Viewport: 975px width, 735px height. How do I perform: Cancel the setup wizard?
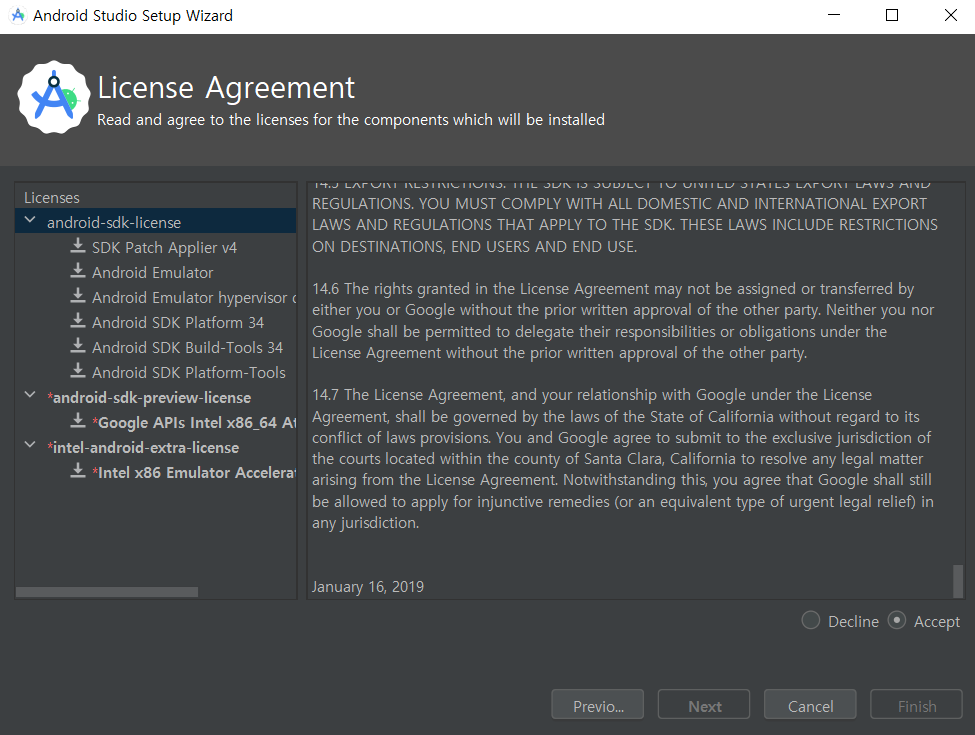pyautogui.click(x=810, y=705)
